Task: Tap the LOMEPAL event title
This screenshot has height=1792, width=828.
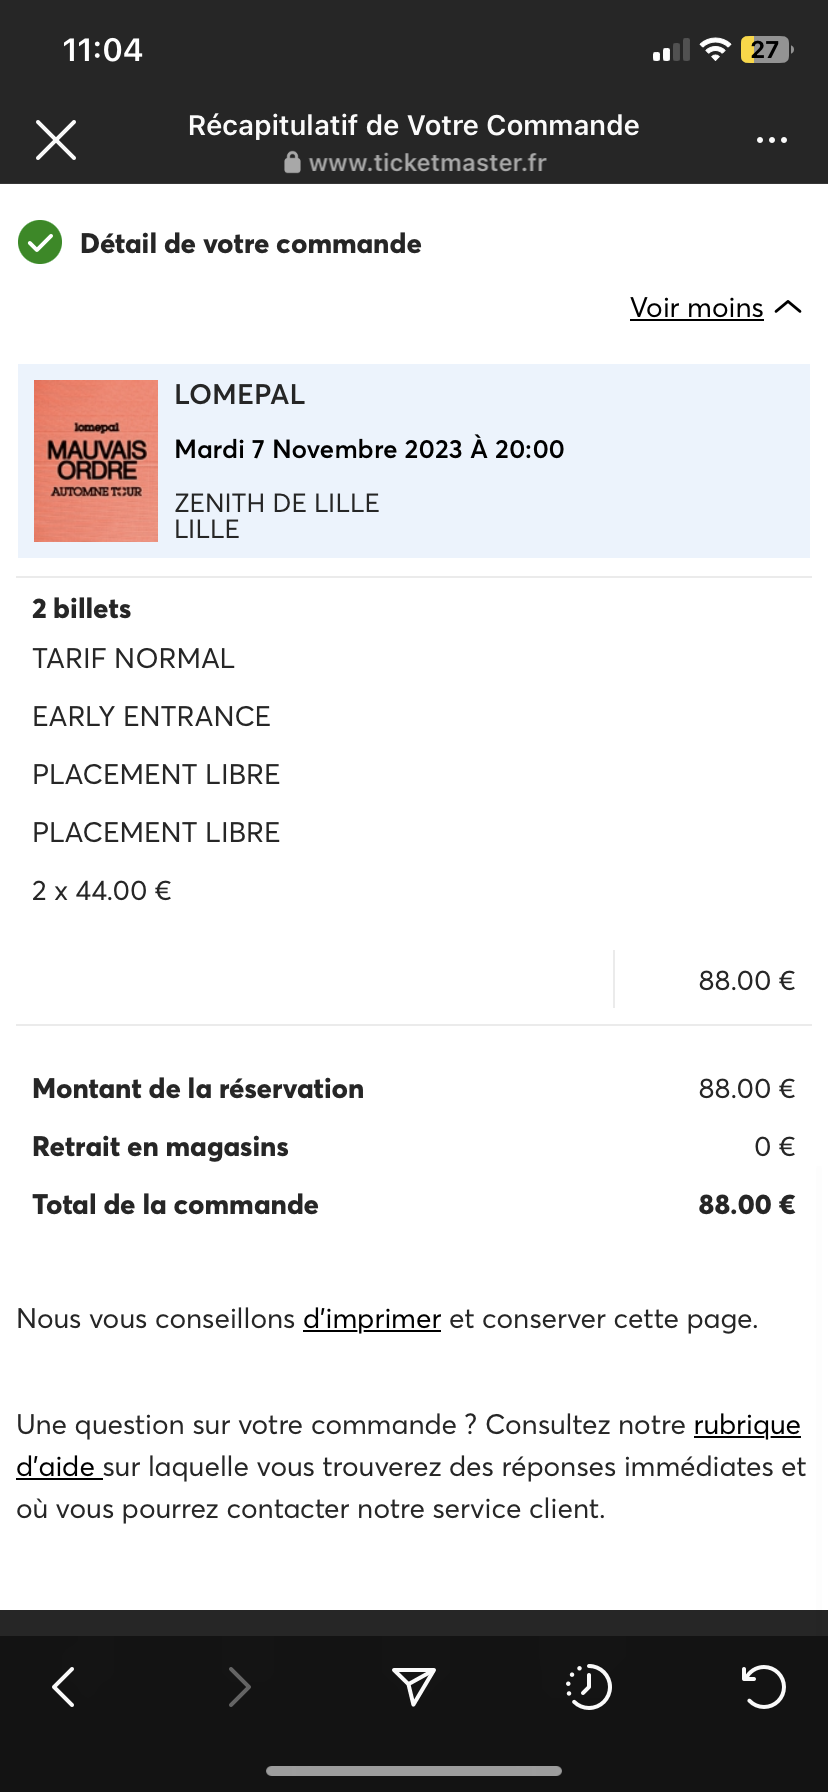Action: tap(240, 395)
